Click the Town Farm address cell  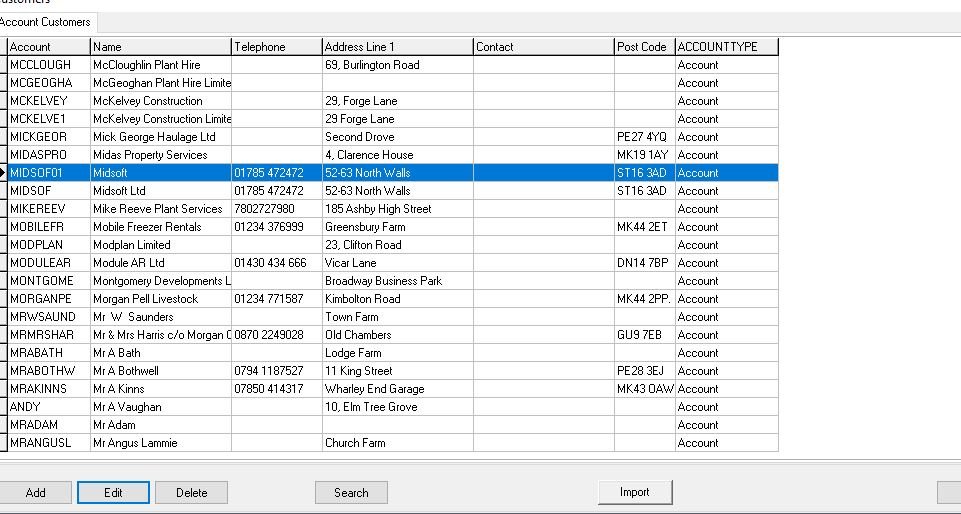tap(398, 317)
